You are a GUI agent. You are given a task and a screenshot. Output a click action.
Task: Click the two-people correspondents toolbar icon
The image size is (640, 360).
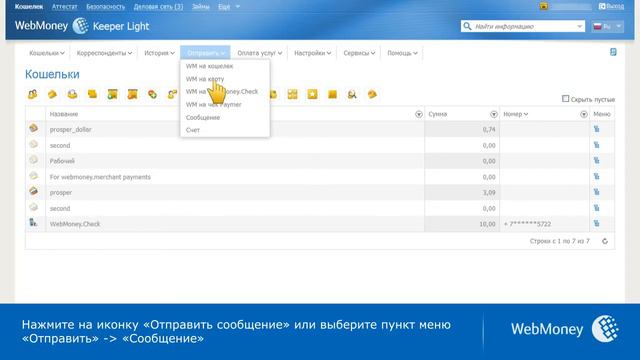tap(33, 94)
